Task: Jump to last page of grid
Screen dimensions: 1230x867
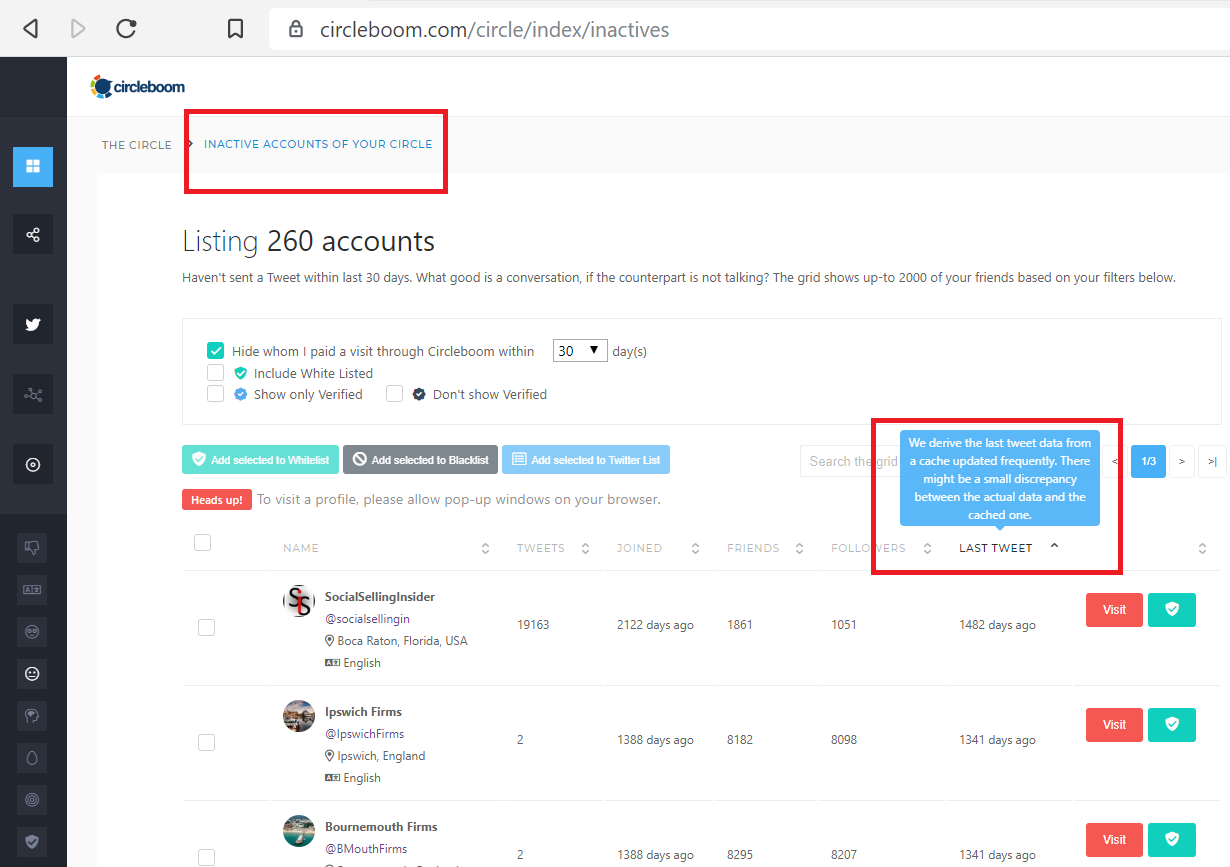Action: point(1212,461)
